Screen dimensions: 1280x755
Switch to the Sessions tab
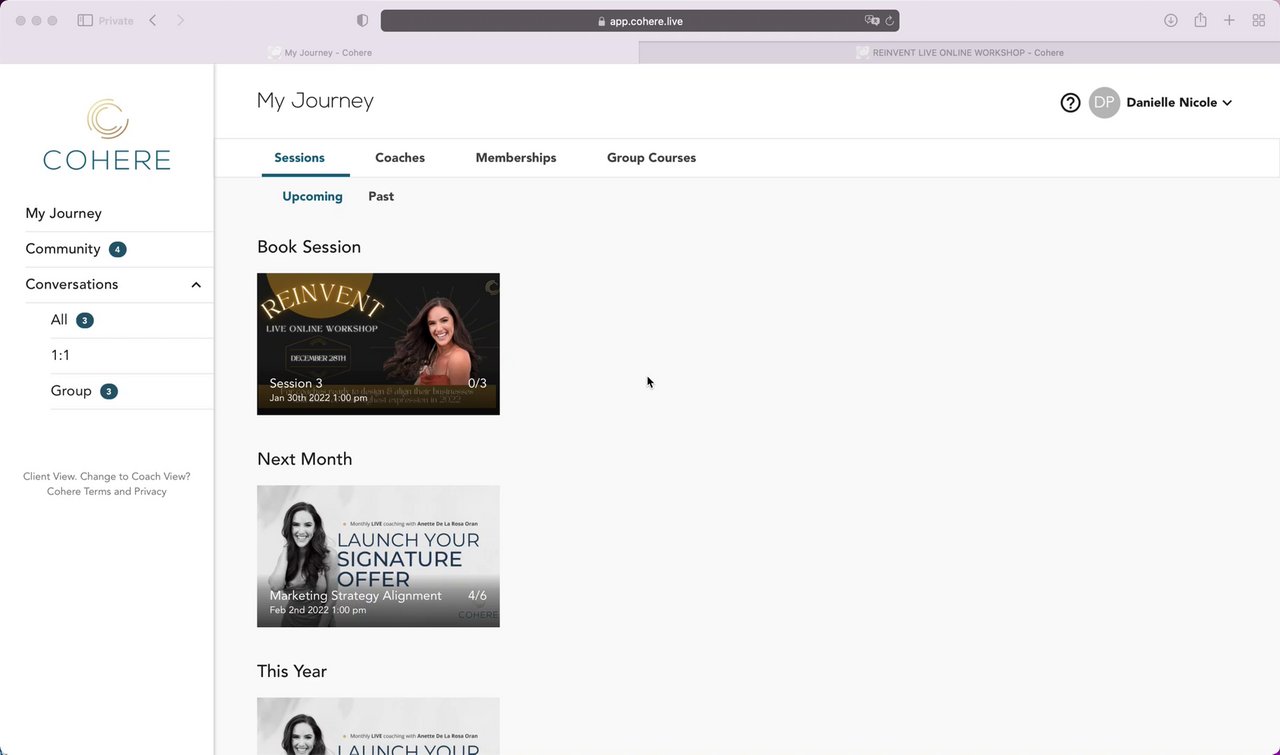click(x=299, y=158)
